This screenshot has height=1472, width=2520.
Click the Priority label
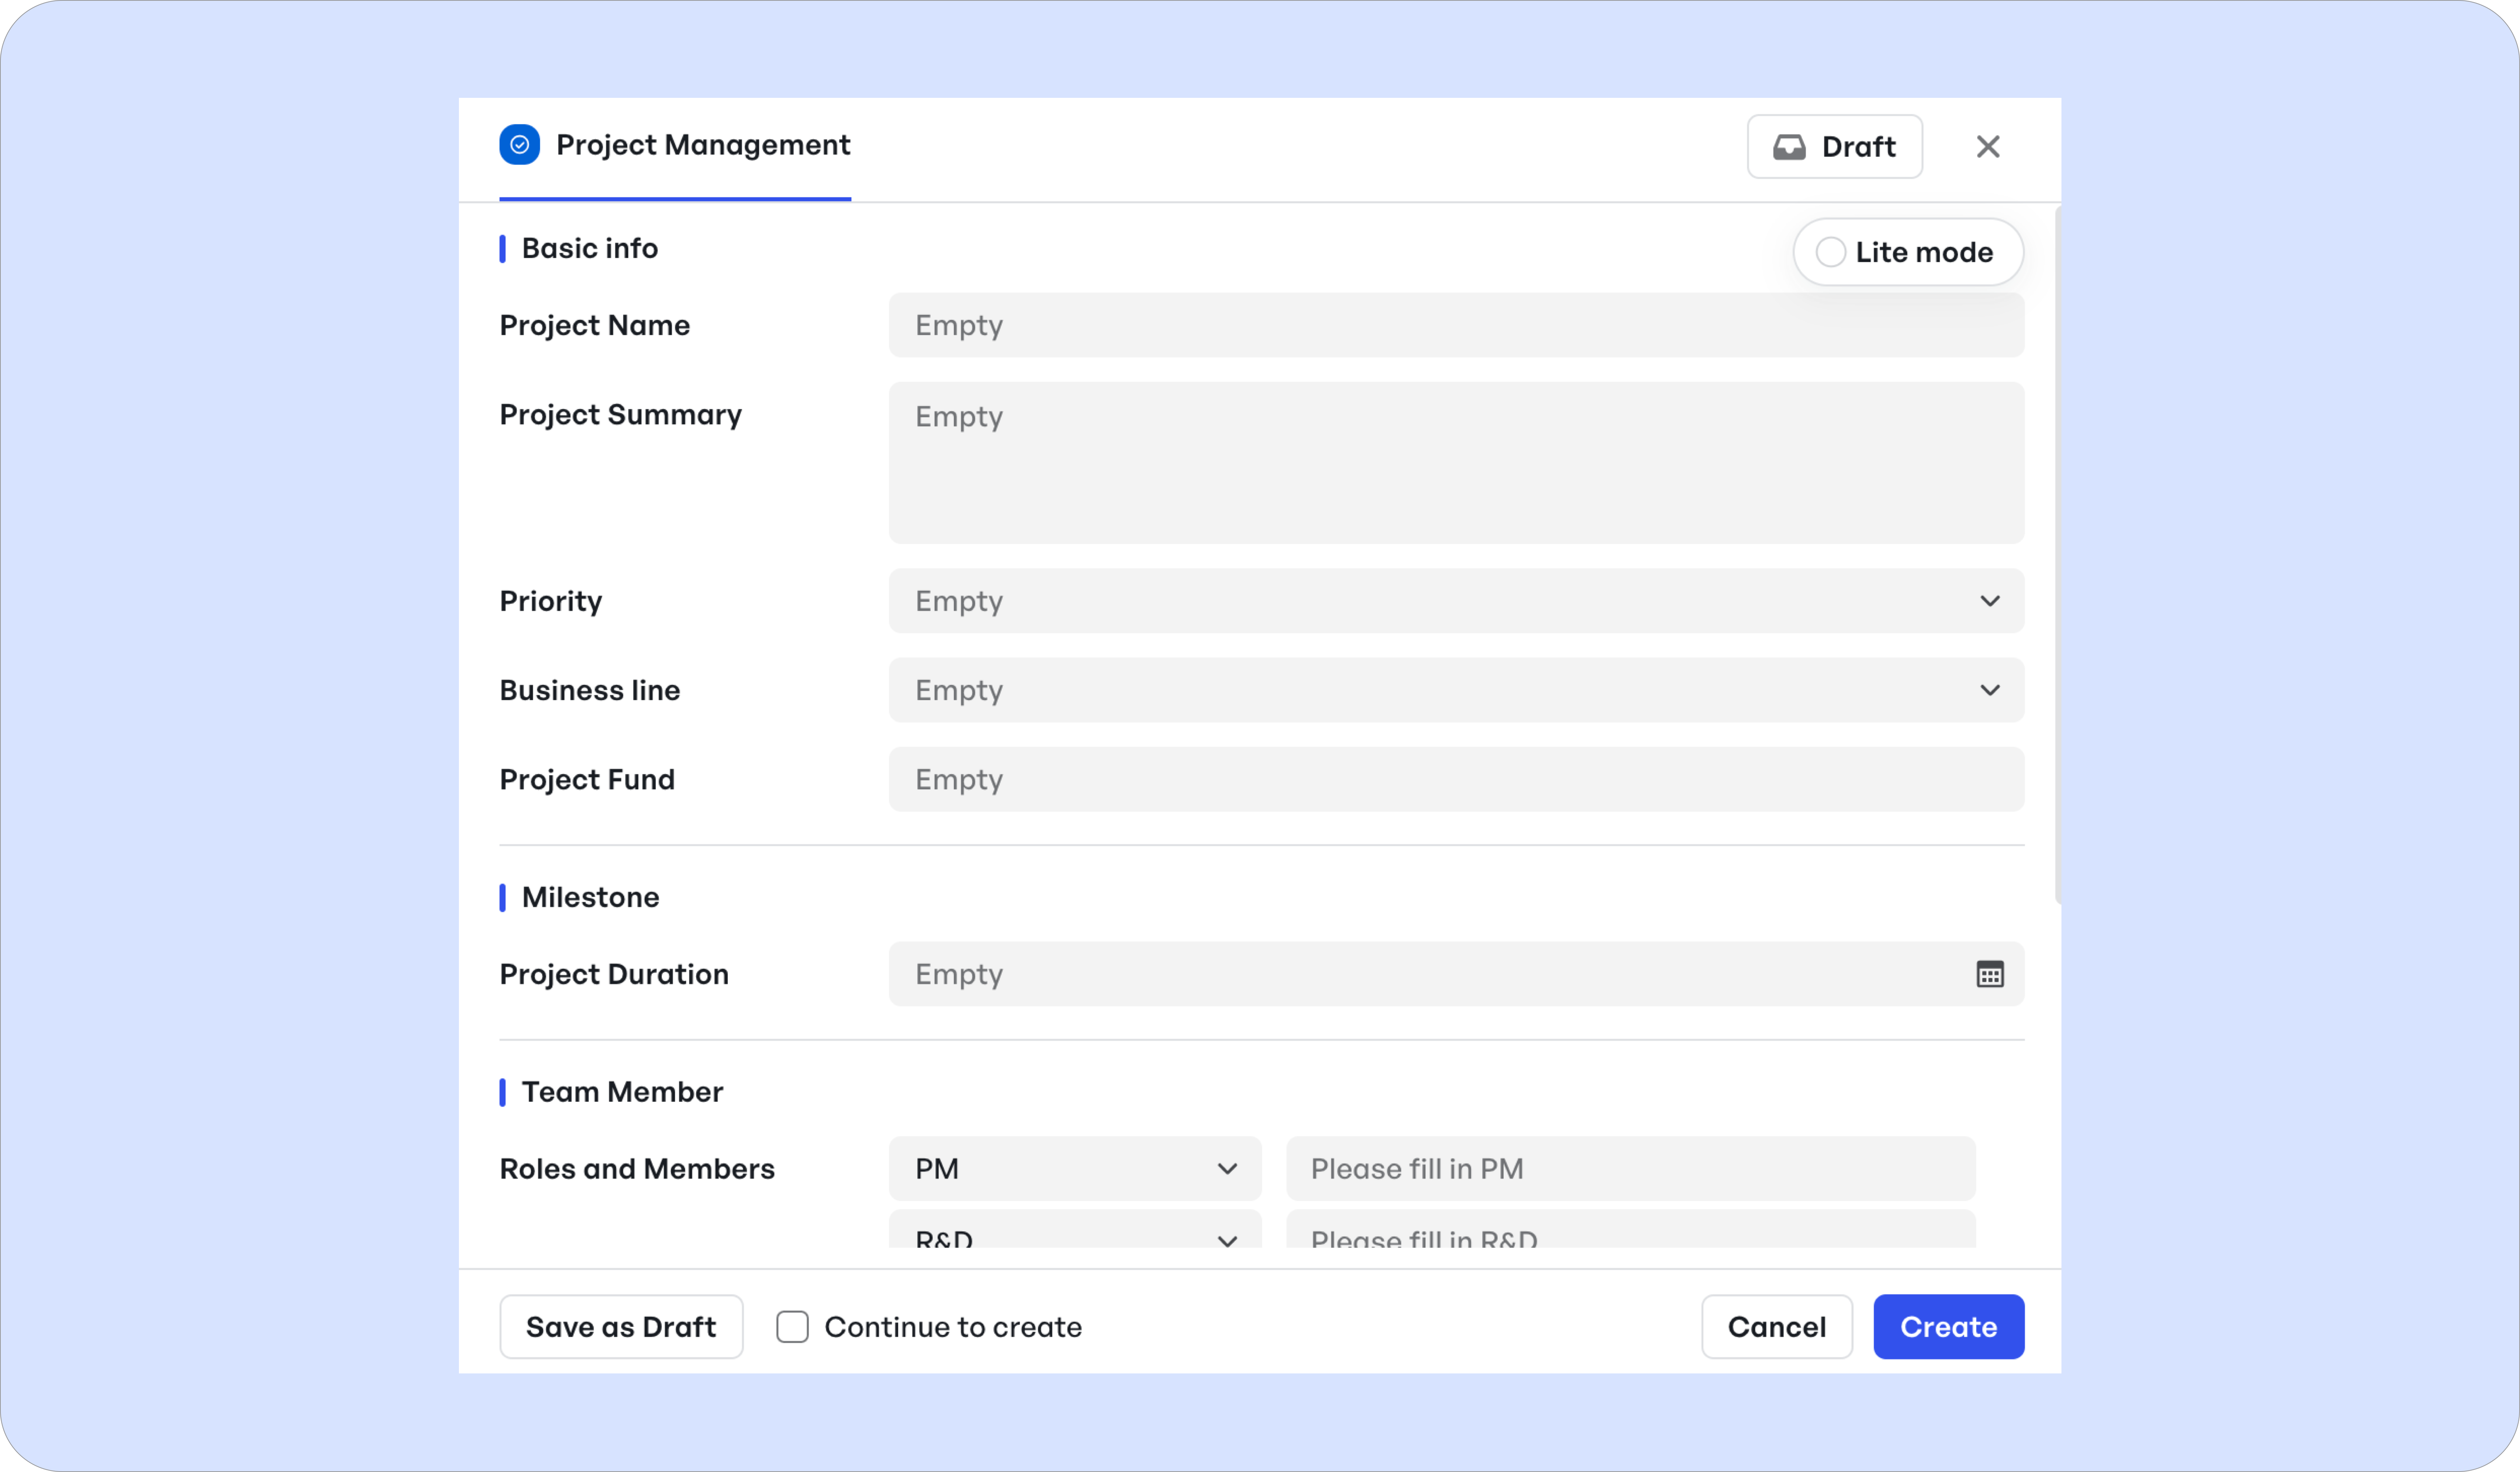click(551, 601)
